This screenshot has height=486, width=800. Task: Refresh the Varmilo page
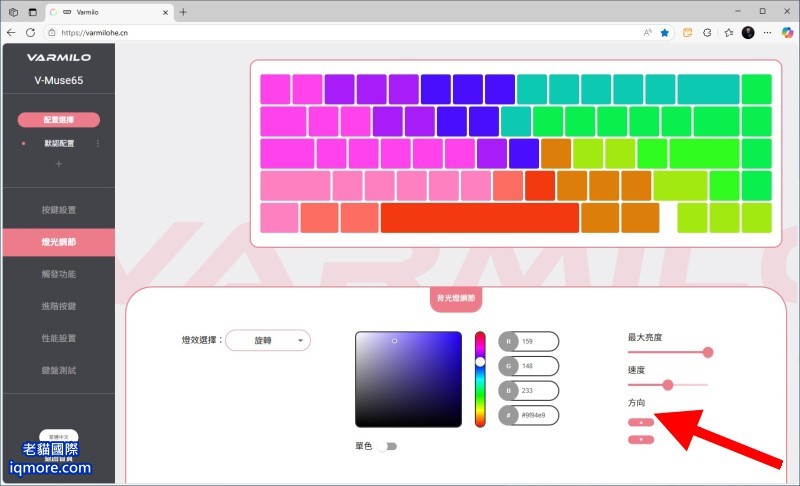click(31, 33)
